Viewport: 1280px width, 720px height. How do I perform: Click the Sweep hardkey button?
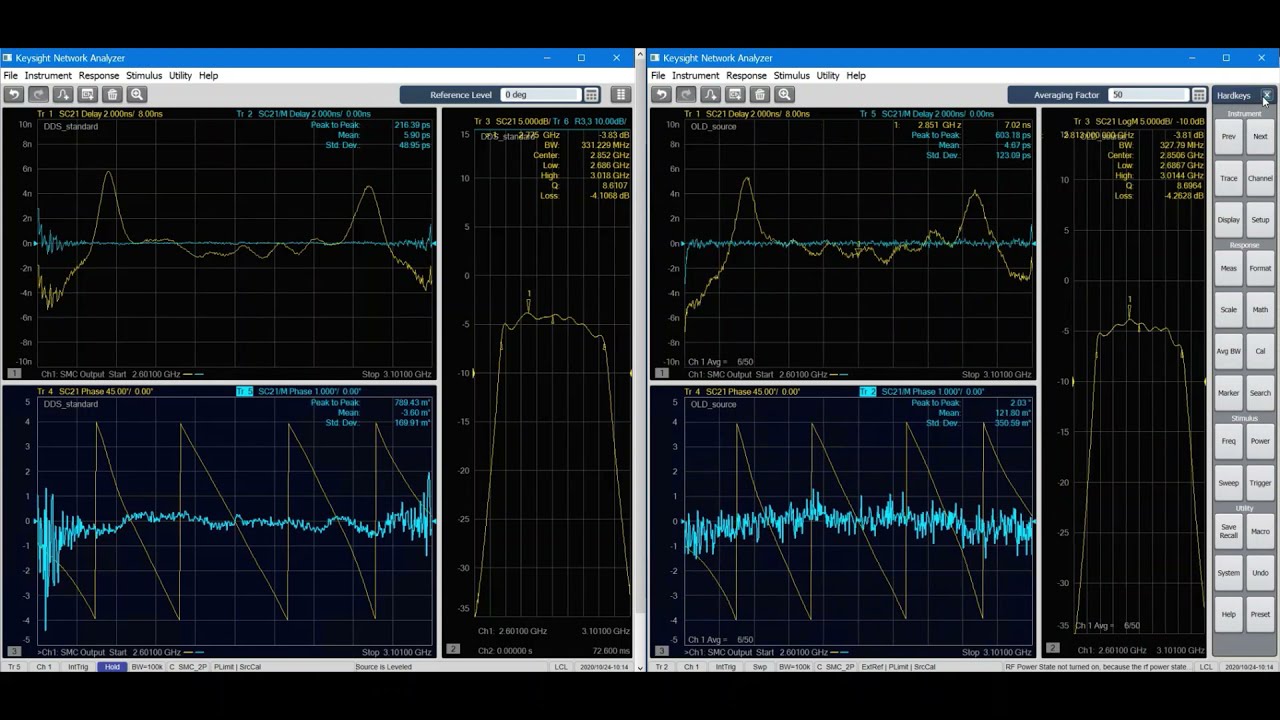click(1229, 483)
